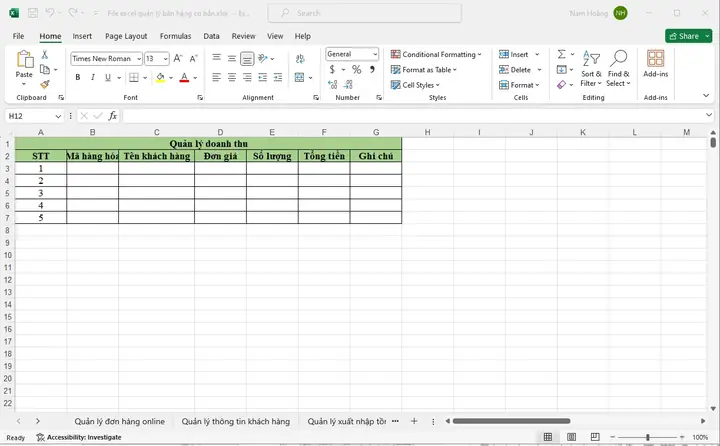Switch to Page Layout view icon
The width and height of the screenshot is (720, 446).
tap(571, 437)
